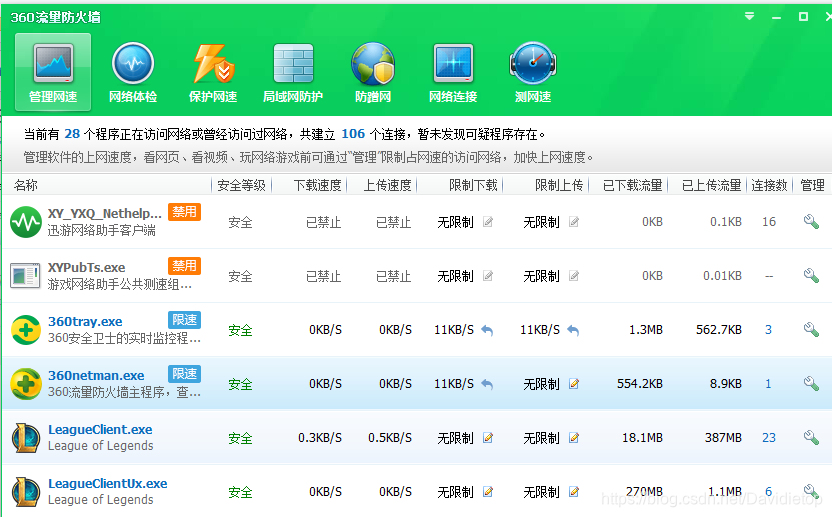Open manage wrench for LeagueClientUx.exe
Image resolution: width=832 pixels, height=517 pixels.
(811, 492)
